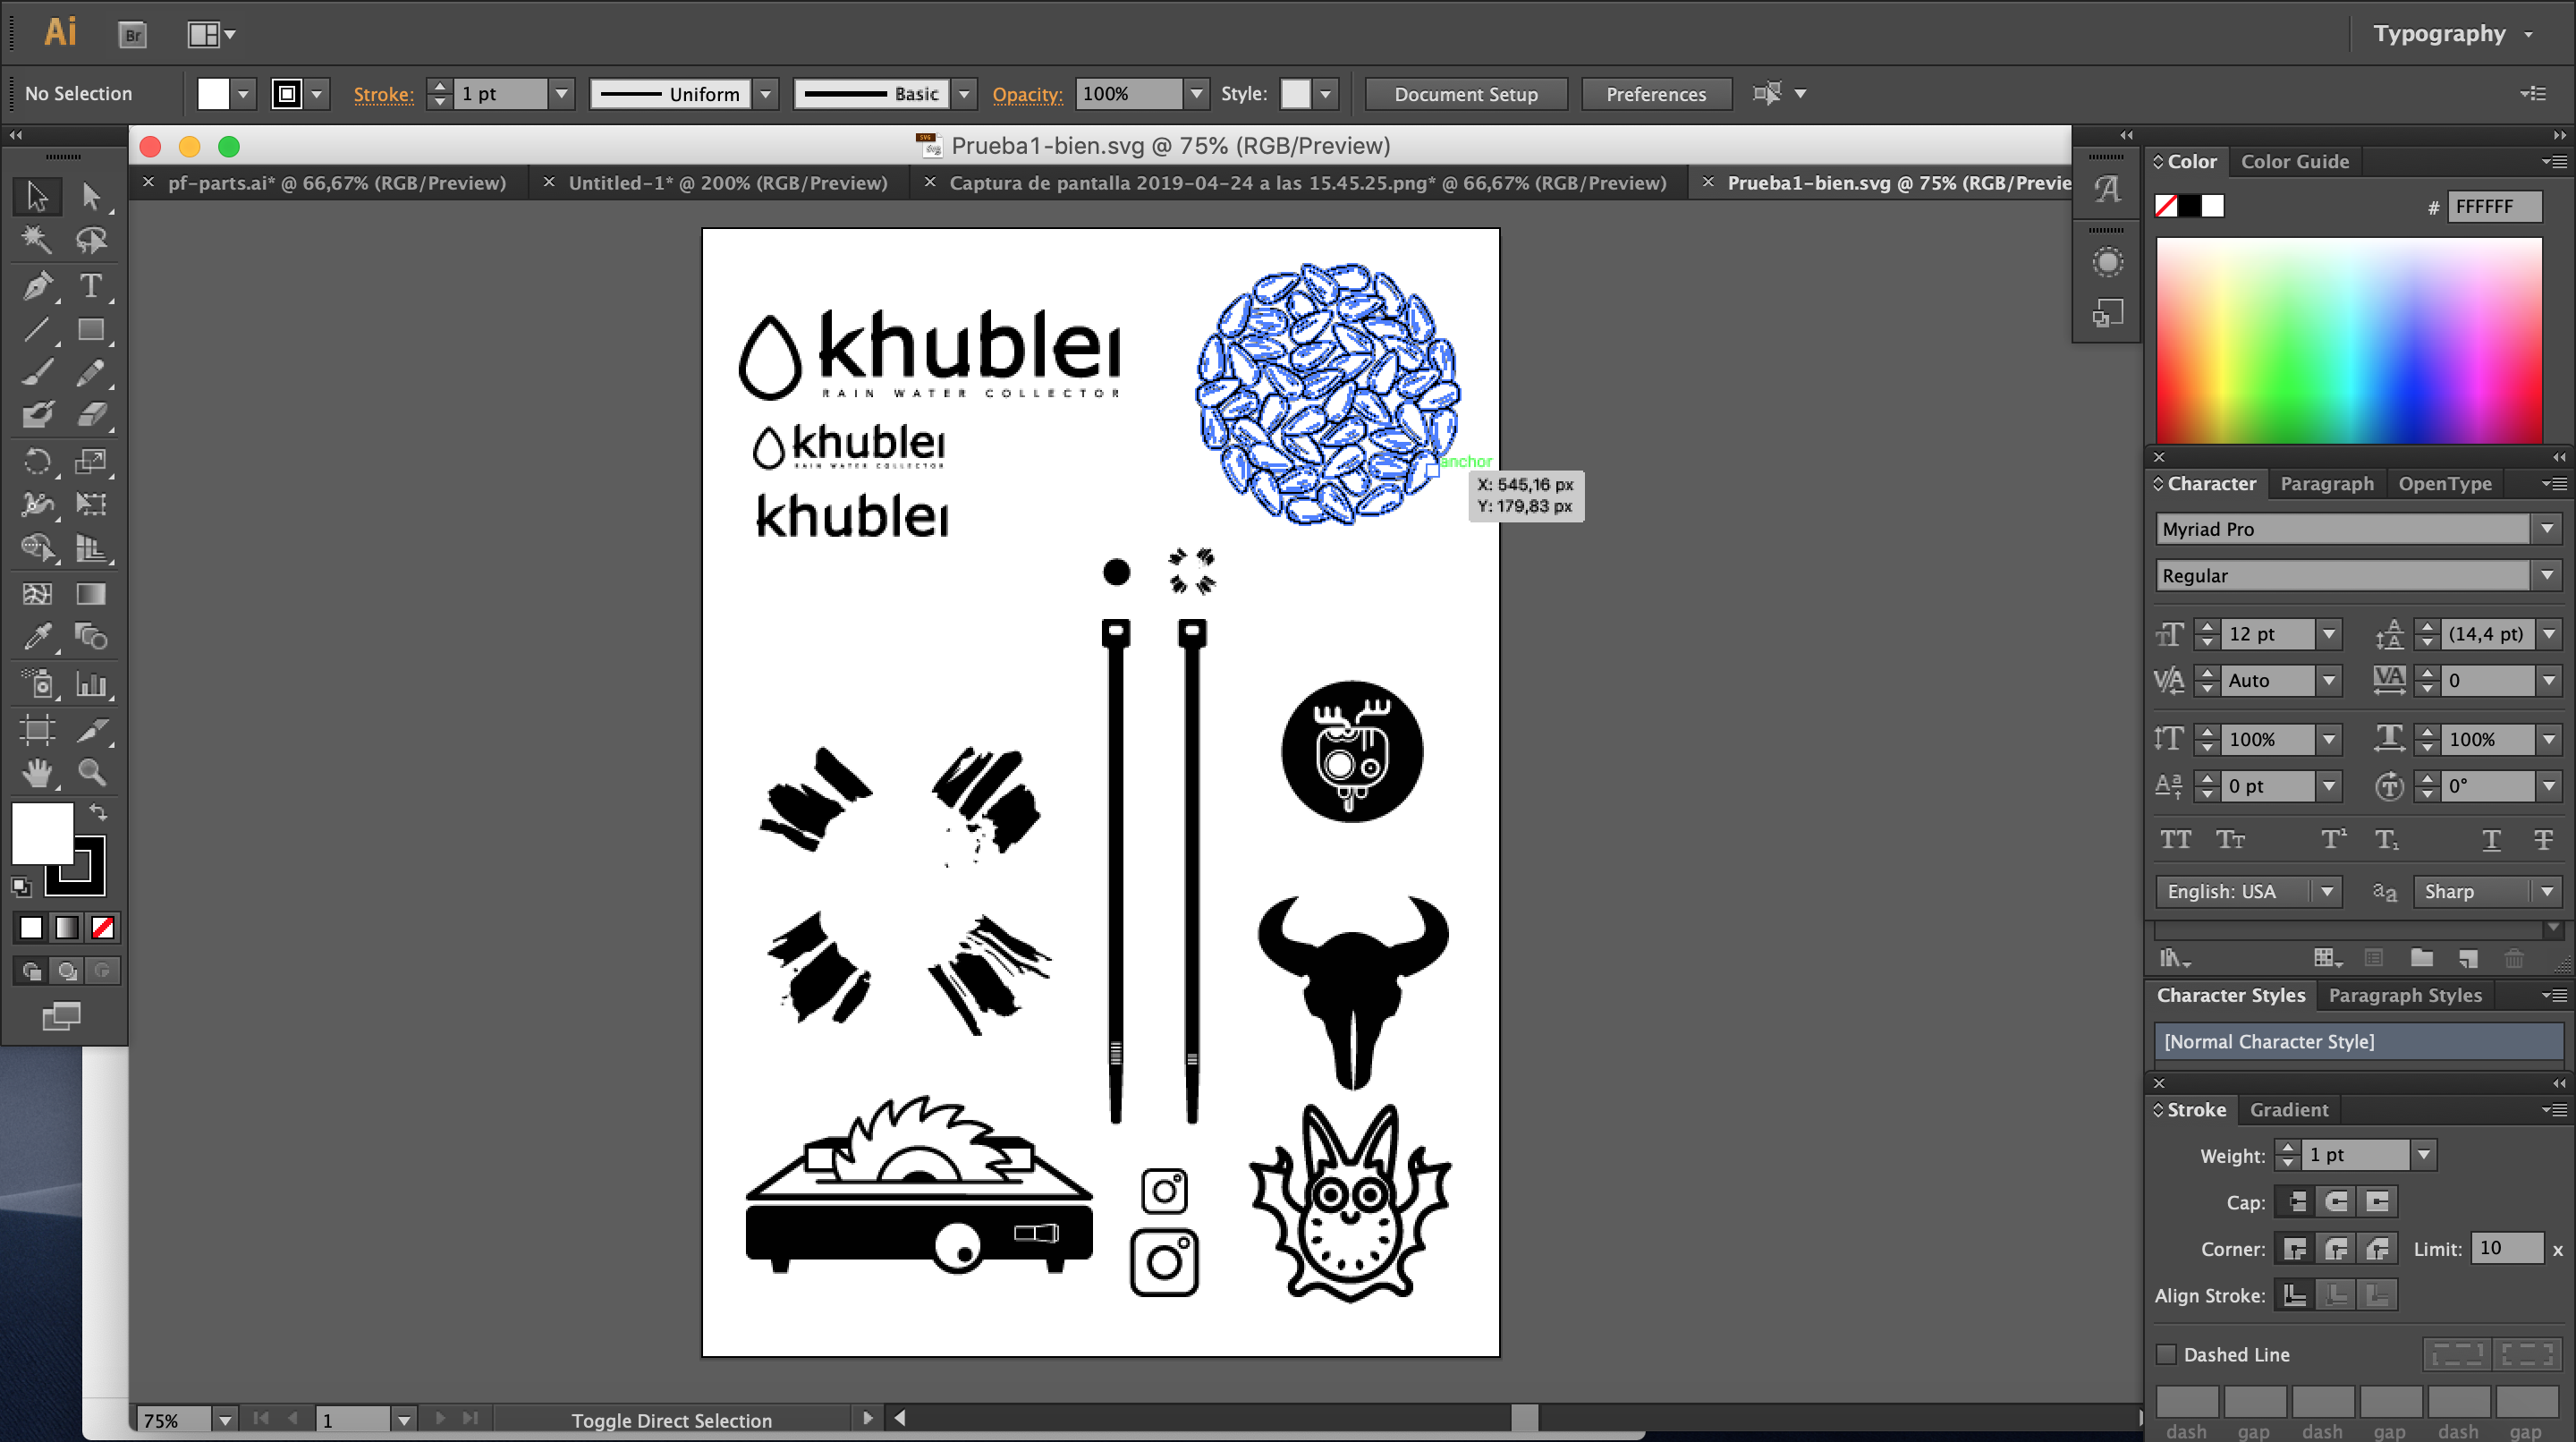
Task: Toggle All Caps text formatting
Action: point(2175,840)
